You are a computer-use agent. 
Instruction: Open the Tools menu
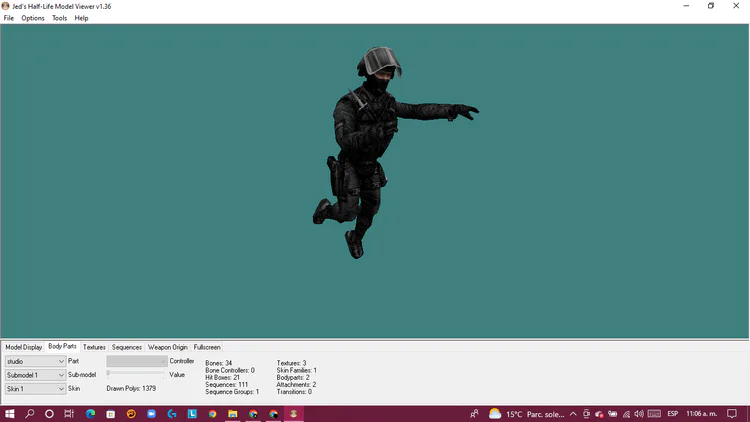pyautogui.click(x=59, y=18)
